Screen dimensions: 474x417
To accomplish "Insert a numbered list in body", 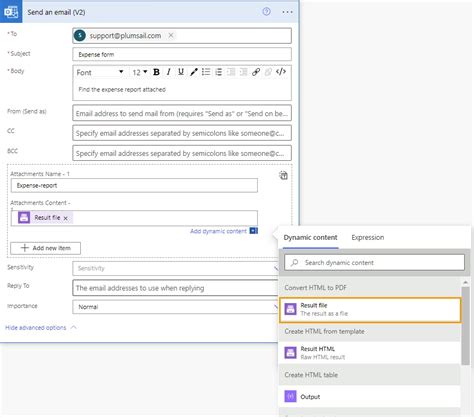I will click(219, 72).
